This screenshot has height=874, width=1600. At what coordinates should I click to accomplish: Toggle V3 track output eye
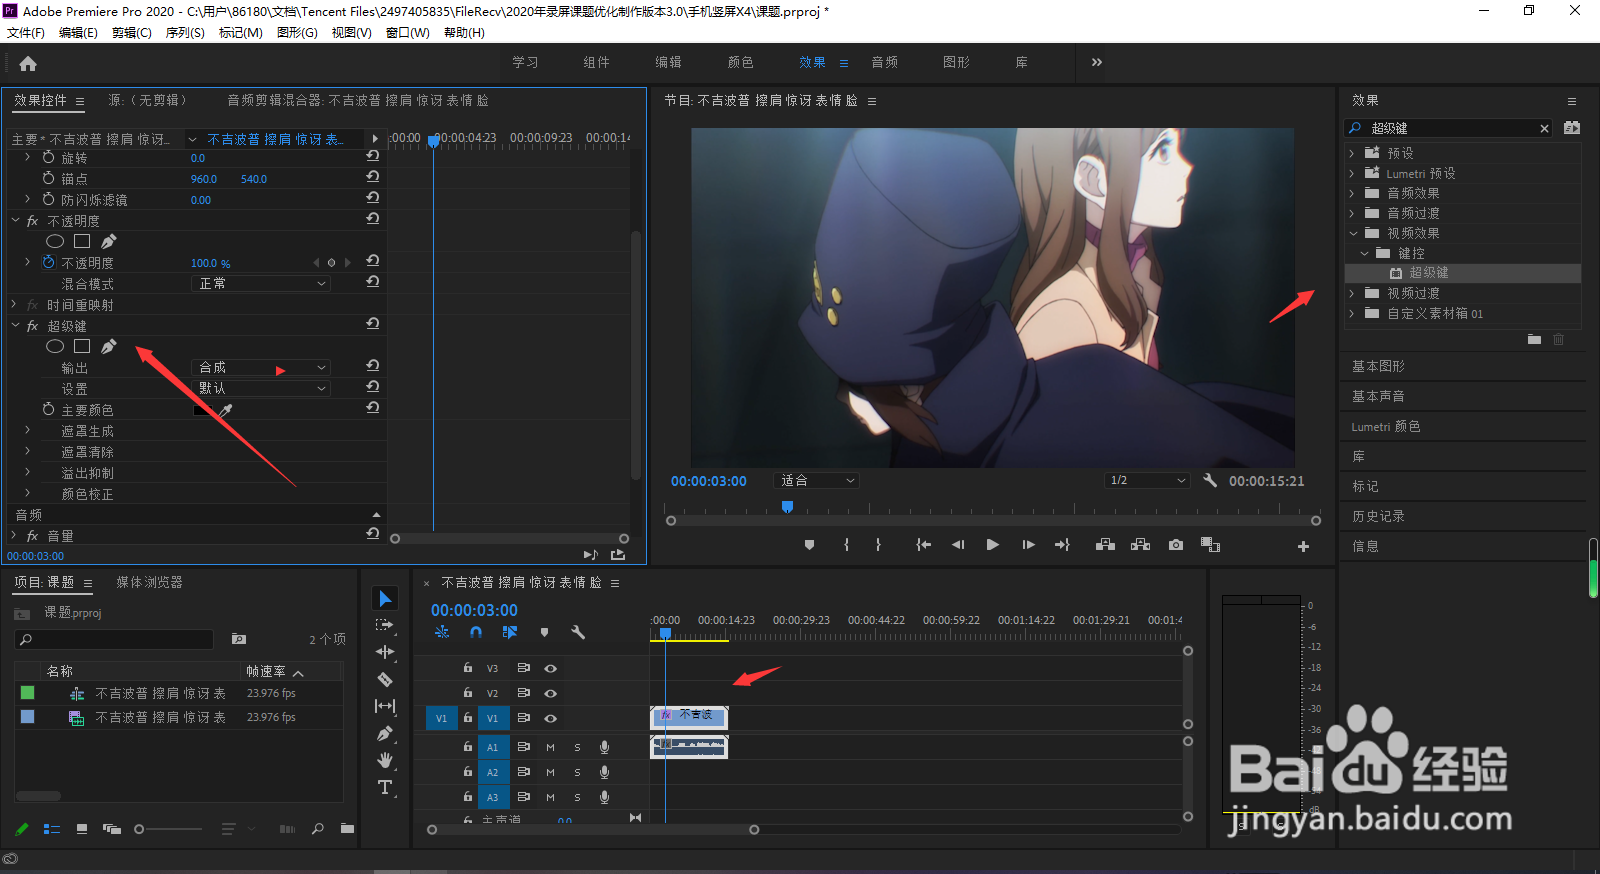pyautogui.click(x=550, y=668)
